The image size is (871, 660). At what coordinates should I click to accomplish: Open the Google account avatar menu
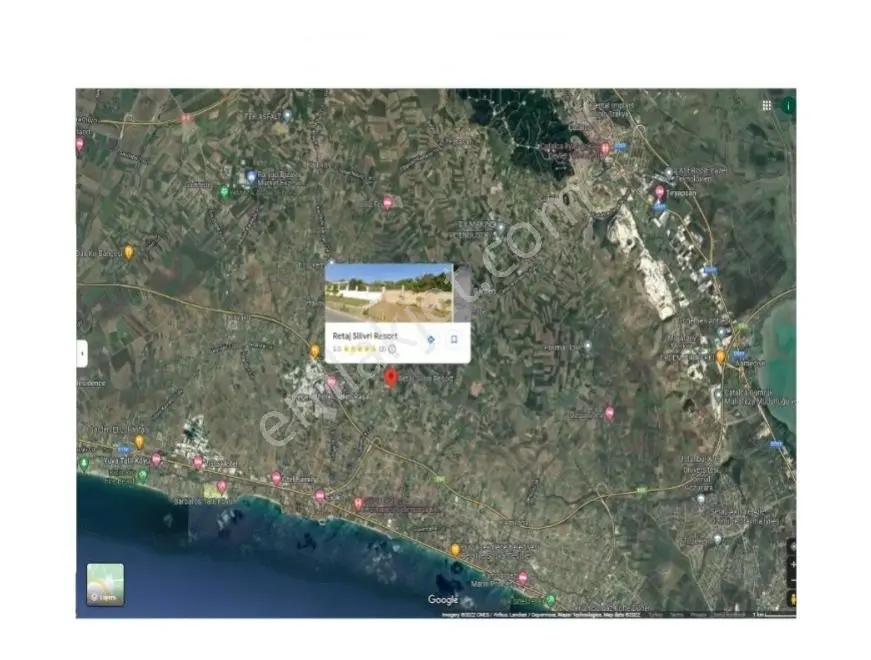coord(788,106)
